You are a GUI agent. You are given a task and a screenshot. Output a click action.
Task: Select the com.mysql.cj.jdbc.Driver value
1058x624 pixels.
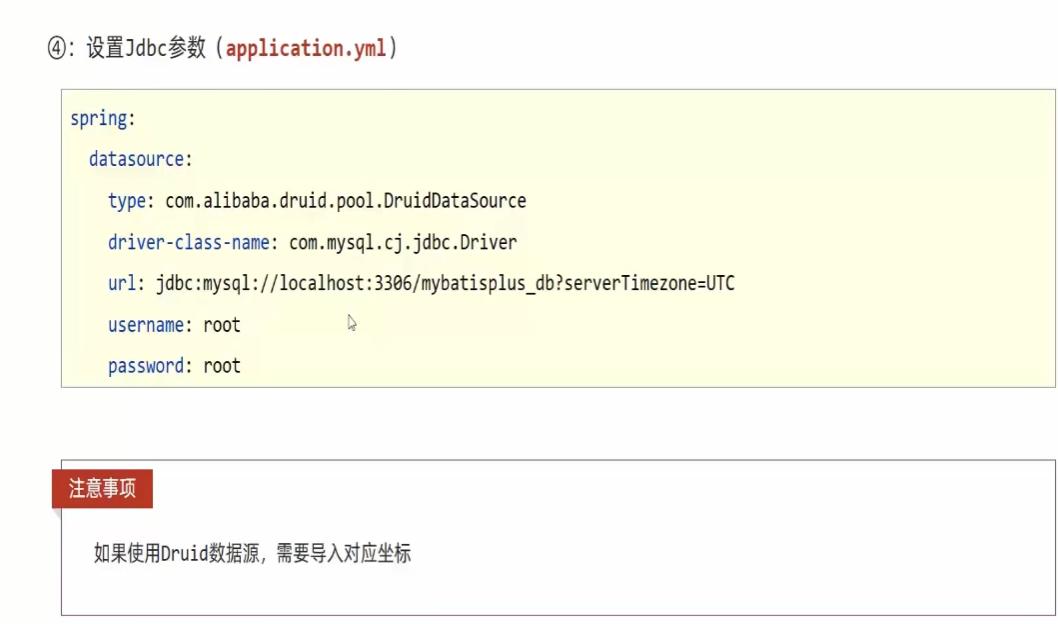(x=403, y=242)
